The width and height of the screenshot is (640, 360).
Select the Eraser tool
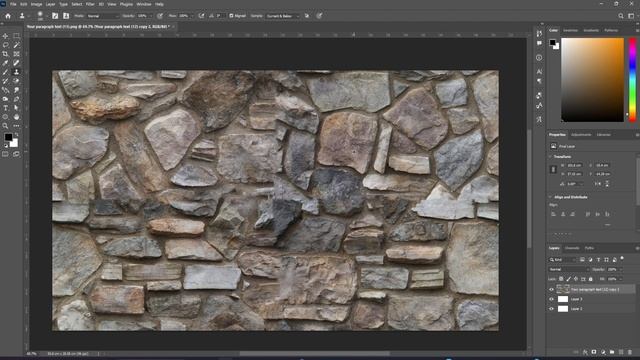[16, 81]
